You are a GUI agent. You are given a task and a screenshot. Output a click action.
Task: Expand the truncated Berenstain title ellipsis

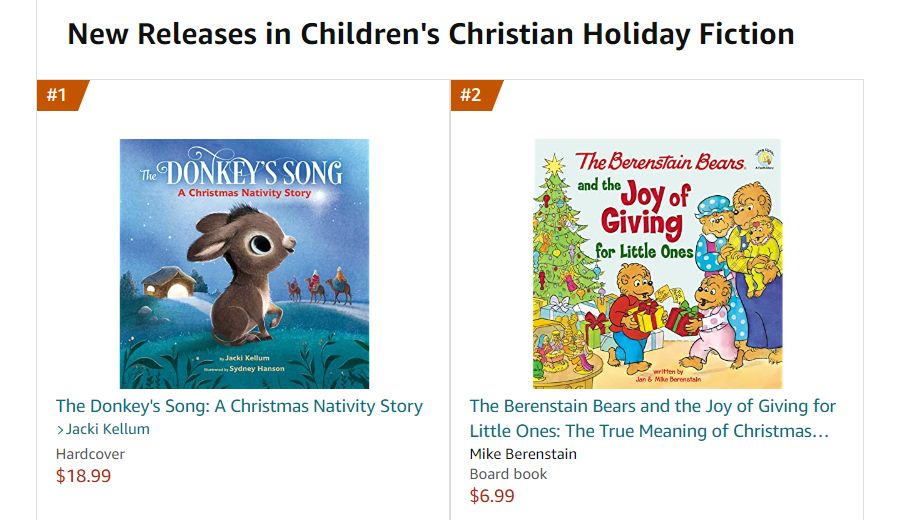[x=821, y=432]
